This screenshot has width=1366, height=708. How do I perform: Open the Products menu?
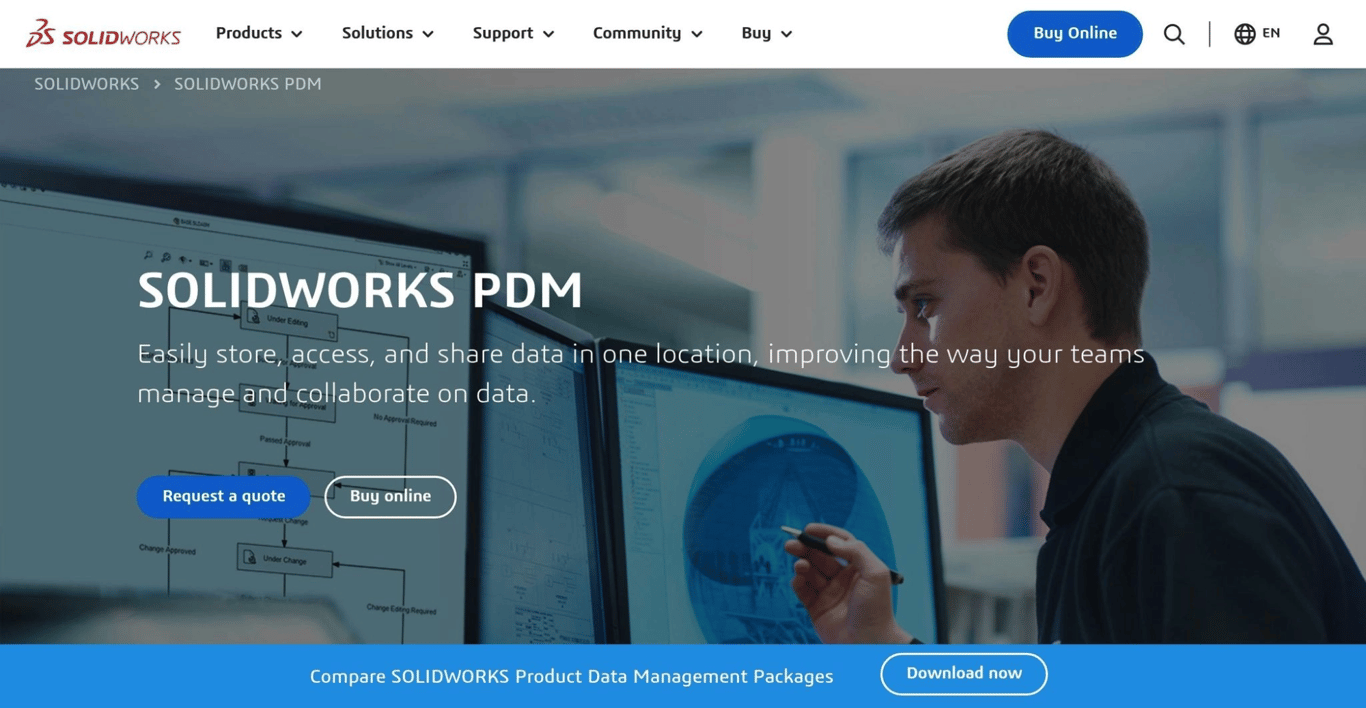[x=259, y=33]
